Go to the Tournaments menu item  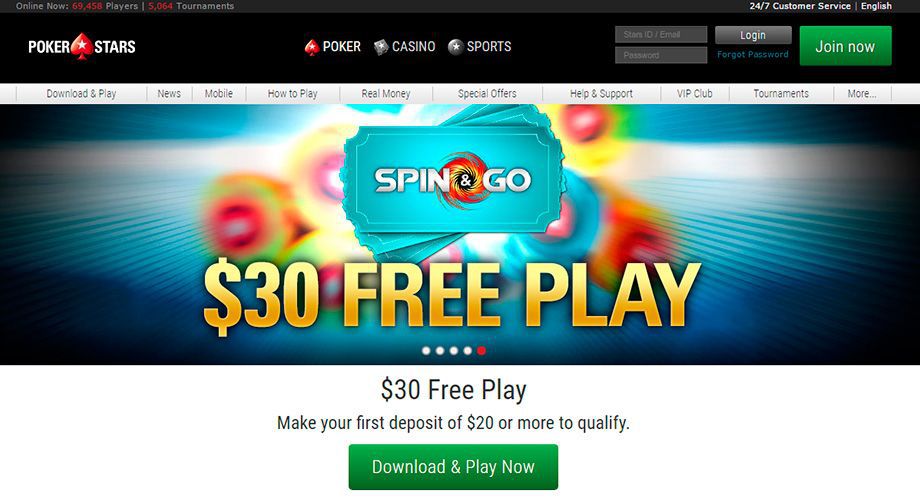(x=781, y=93)
